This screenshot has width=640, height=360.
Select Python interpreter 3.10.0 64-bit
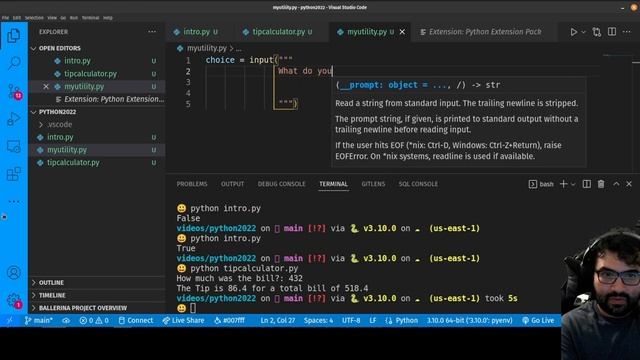(469, 320)
